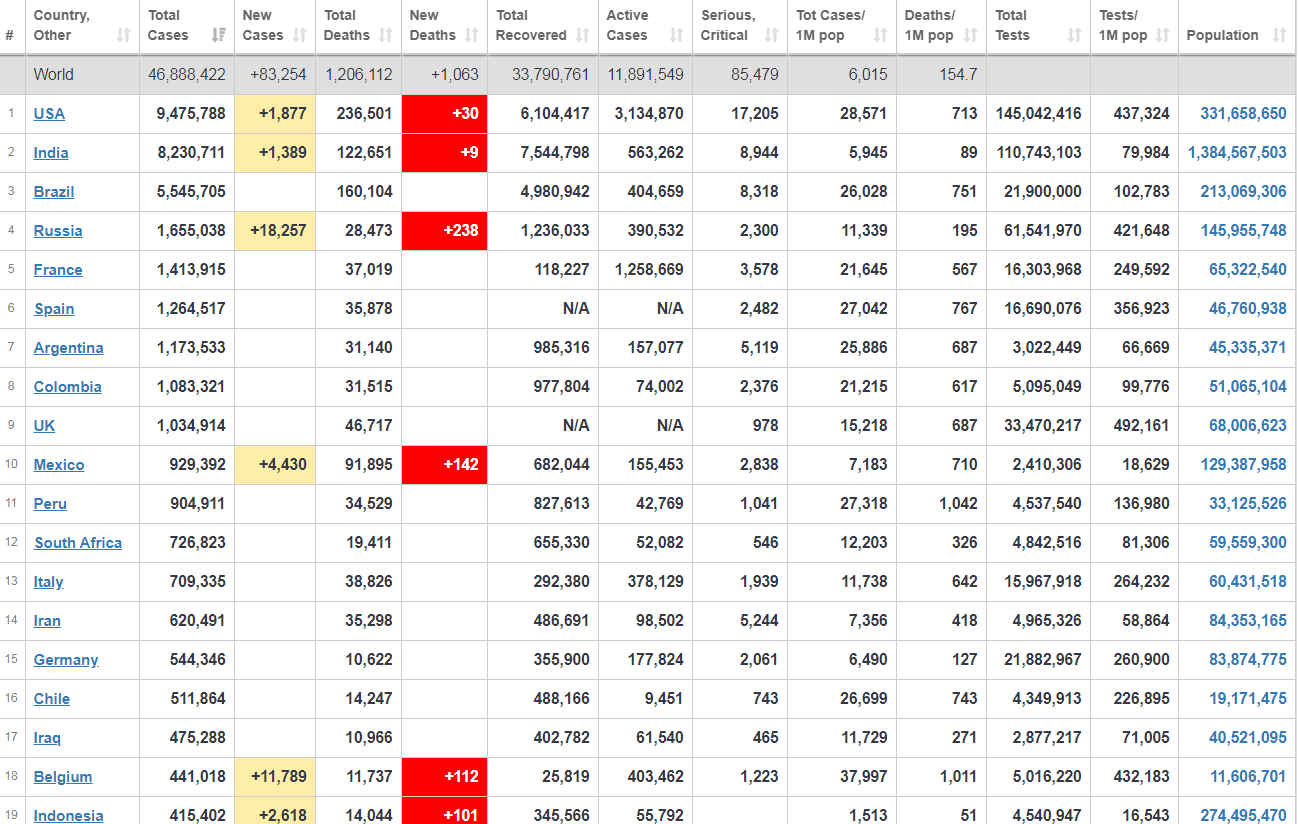
Task: Open USA population link 331,658,650
Action: click(1243, 114)
